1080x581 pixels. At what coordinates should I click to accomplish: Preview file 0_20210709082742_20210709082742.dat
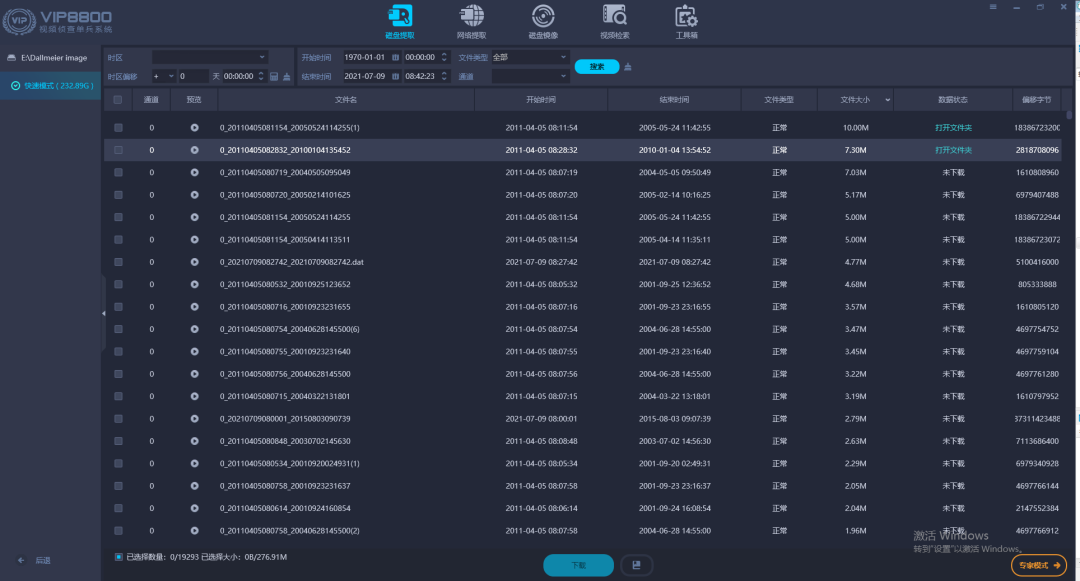tap(194, 262)
